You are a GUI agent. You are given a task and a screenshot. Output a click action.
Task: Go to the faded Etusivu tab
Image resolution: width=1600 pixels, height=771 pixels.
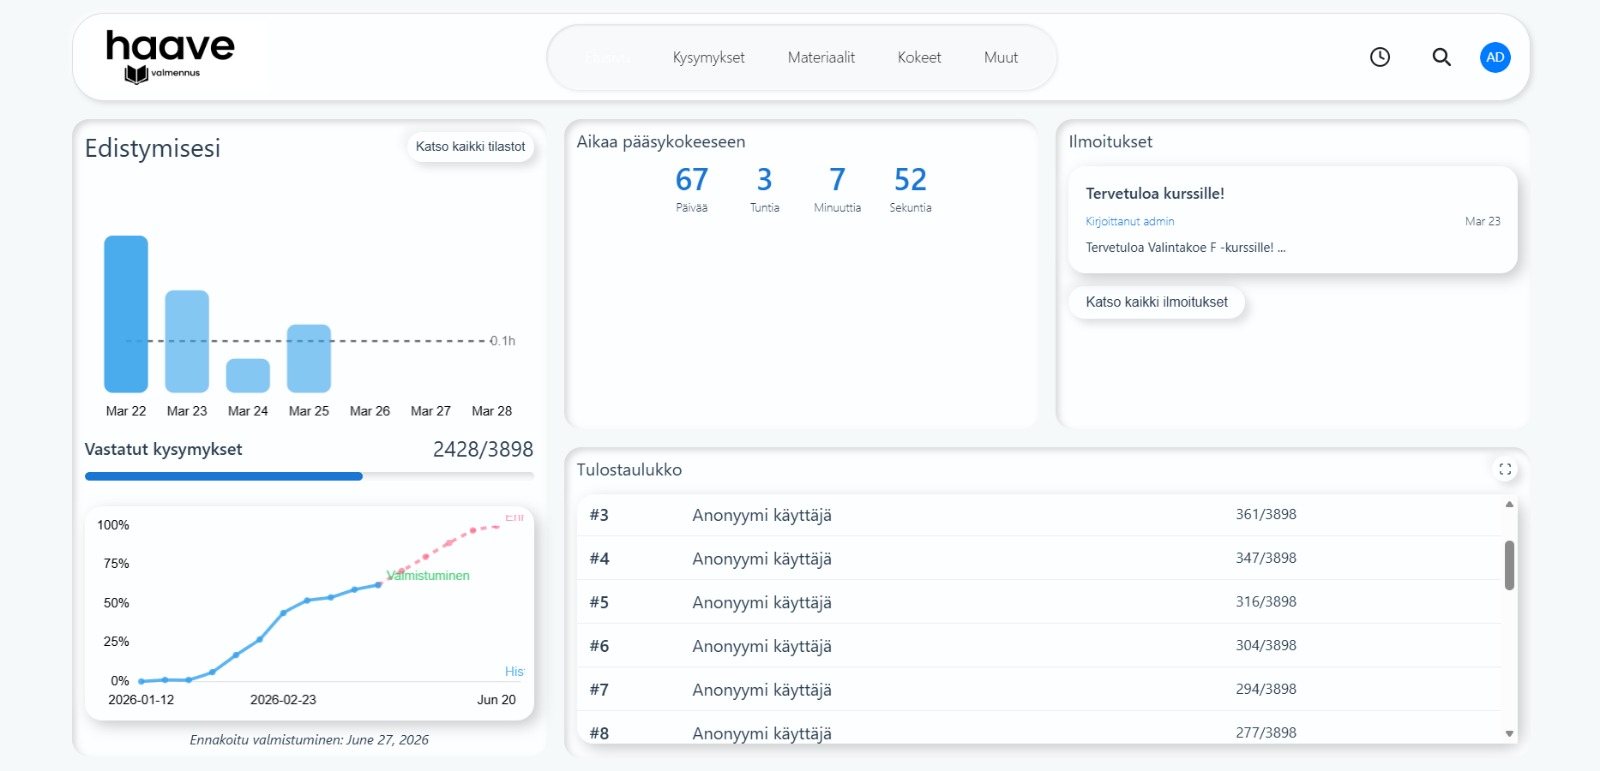point(607,57)
